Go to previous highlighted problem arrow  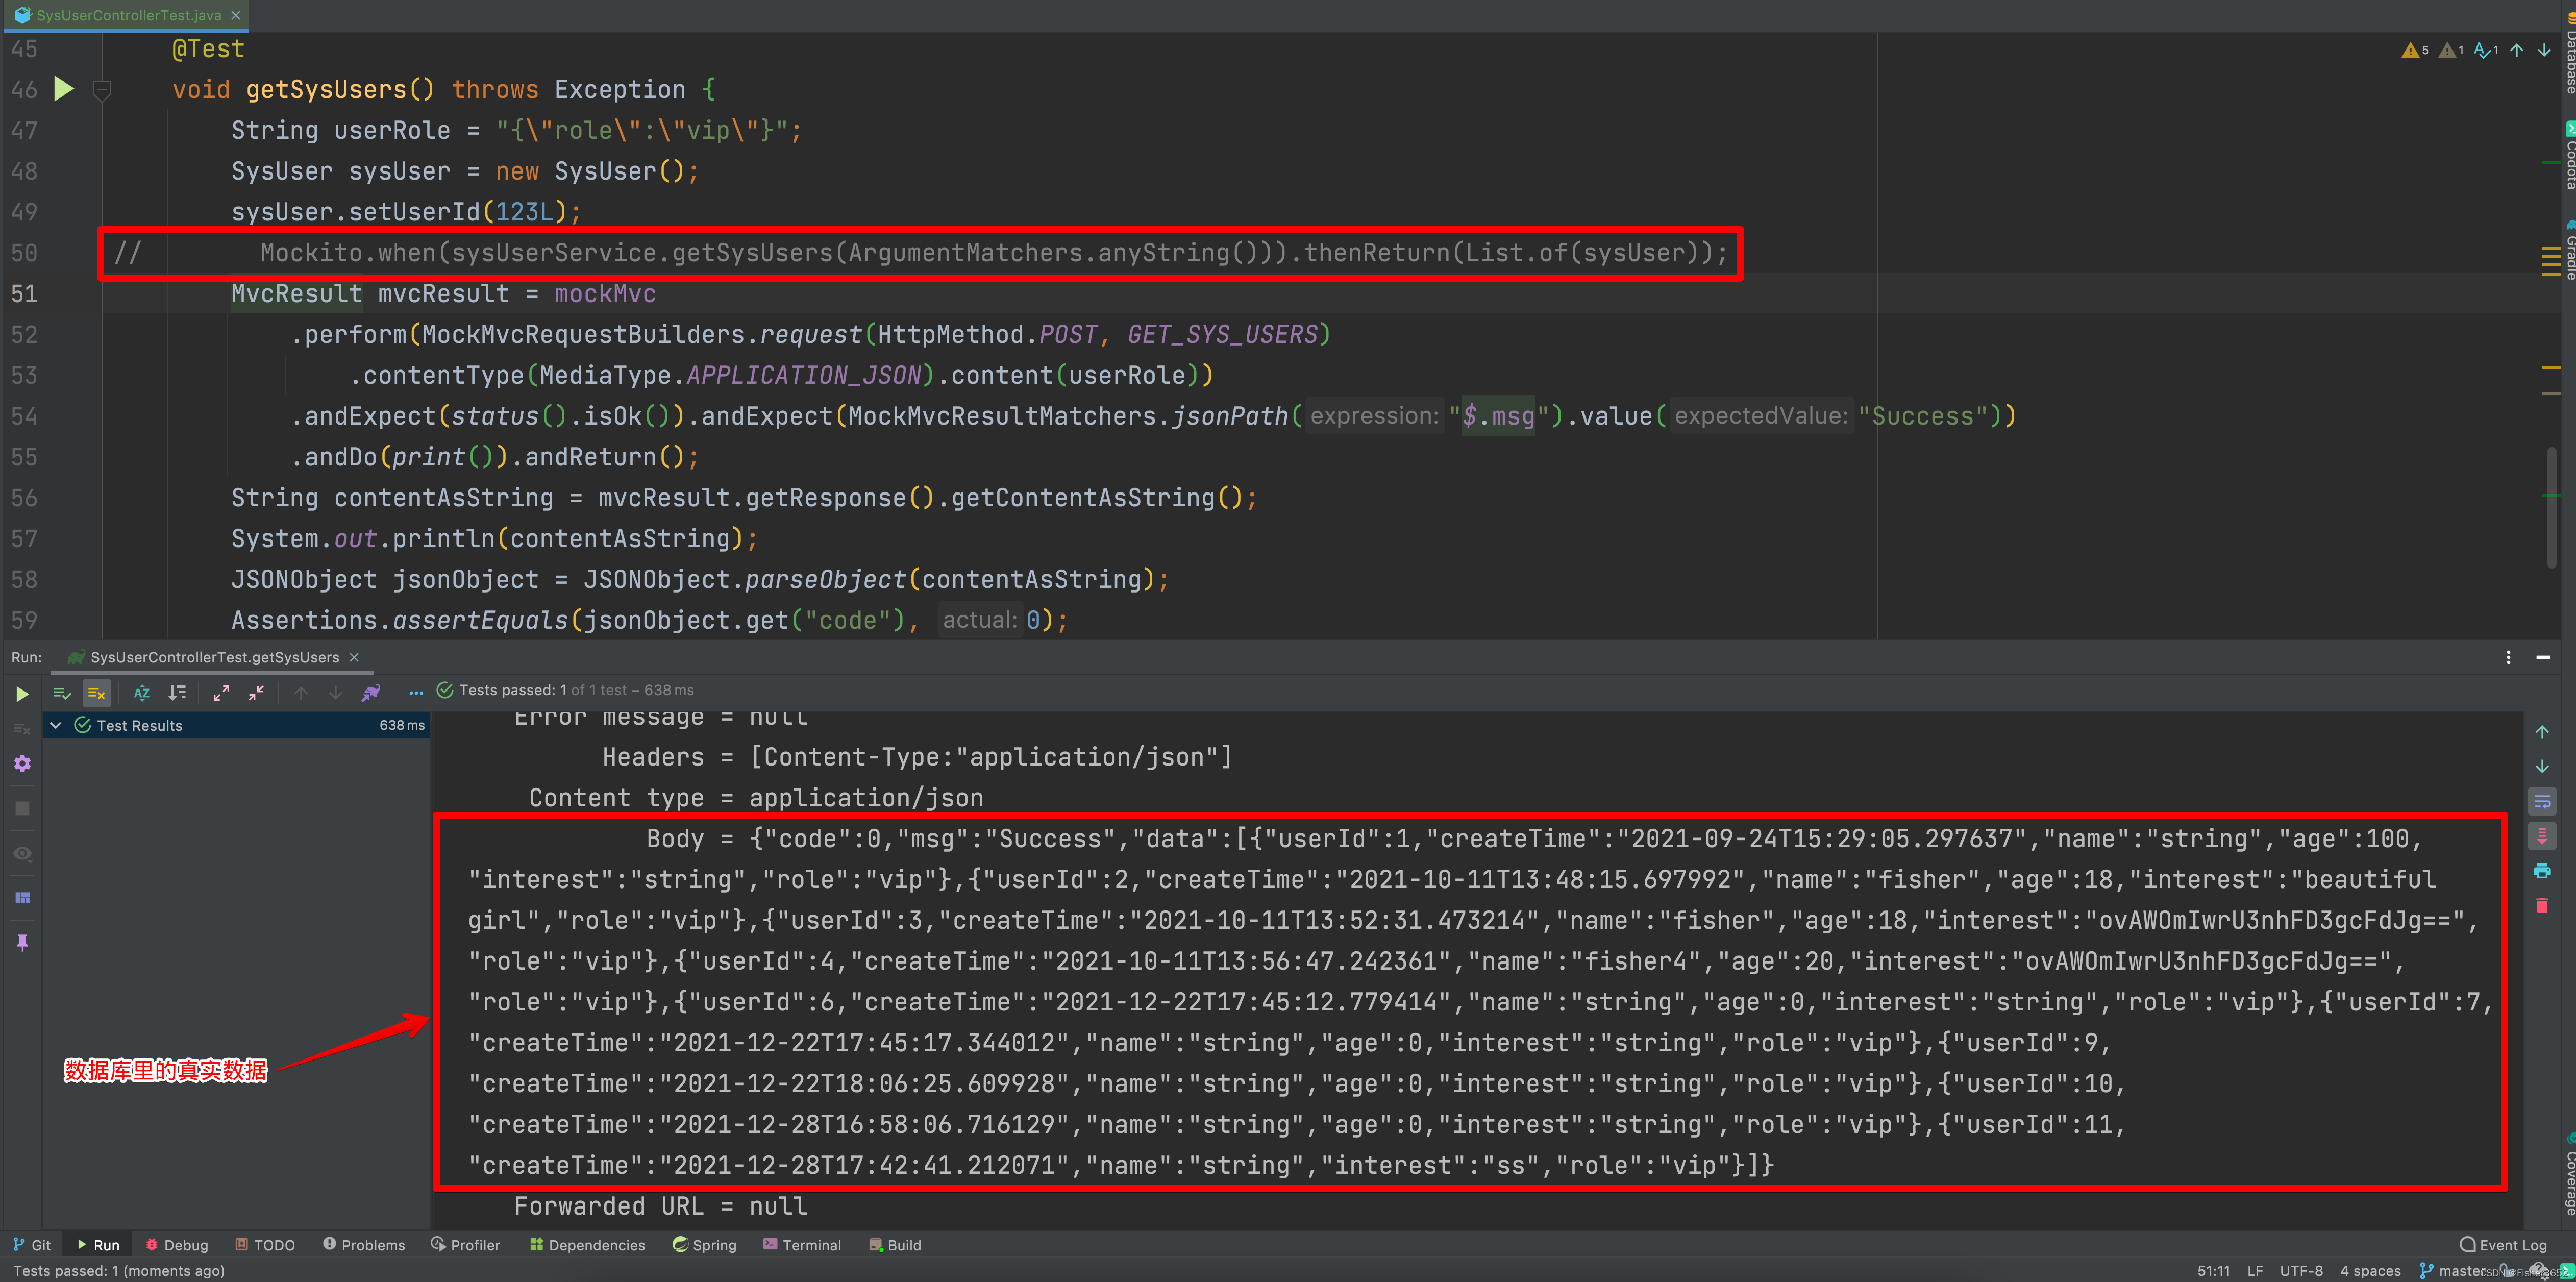point(2517,50)
